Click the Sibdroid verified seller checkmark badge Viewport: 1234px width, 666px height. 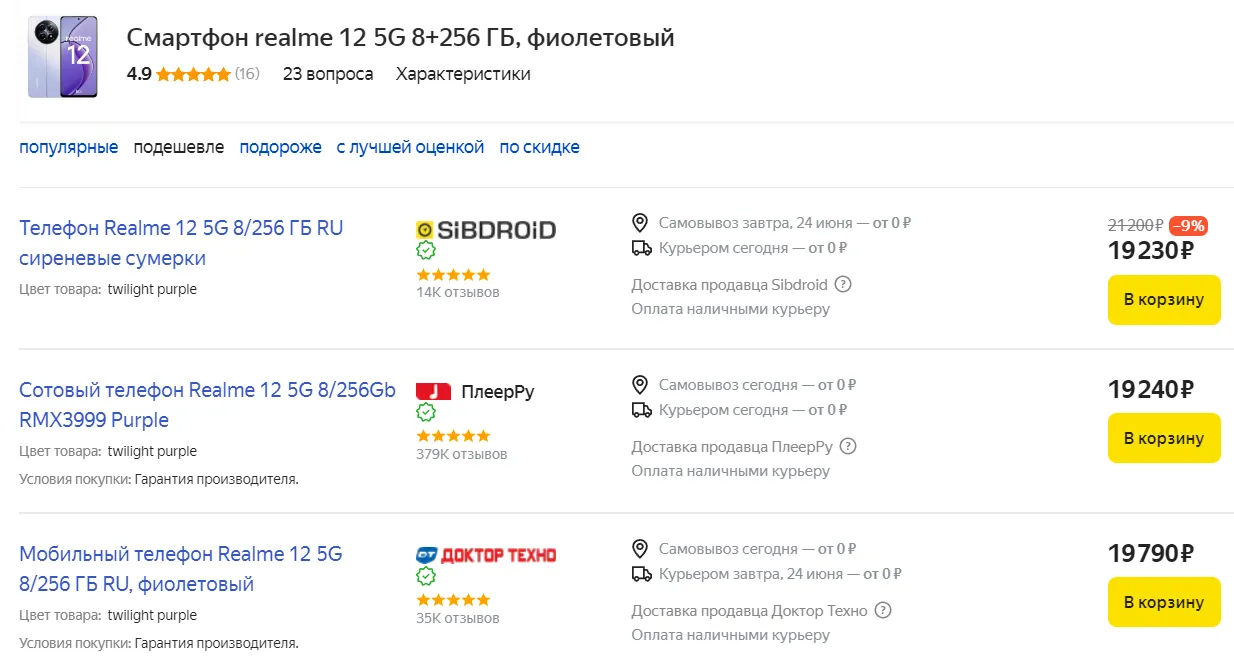[x=426, y=251]
